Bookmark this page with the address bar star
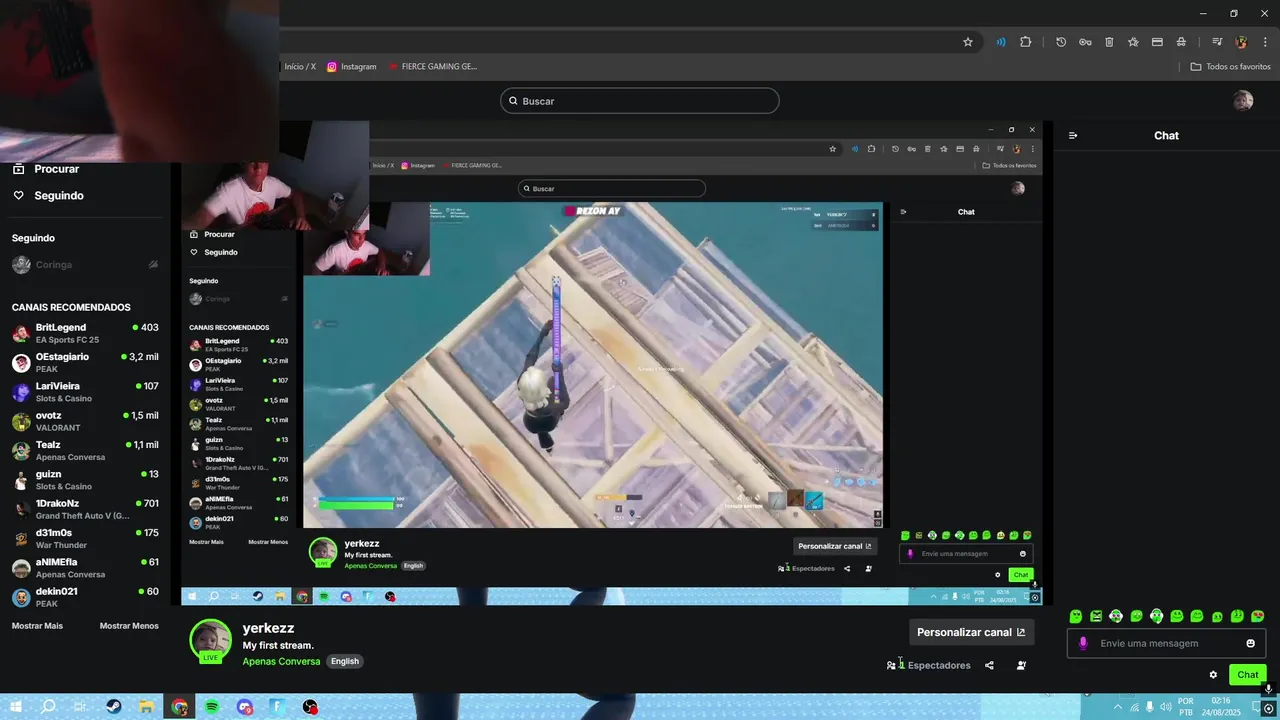1280x720 pixels. [968, 42]
